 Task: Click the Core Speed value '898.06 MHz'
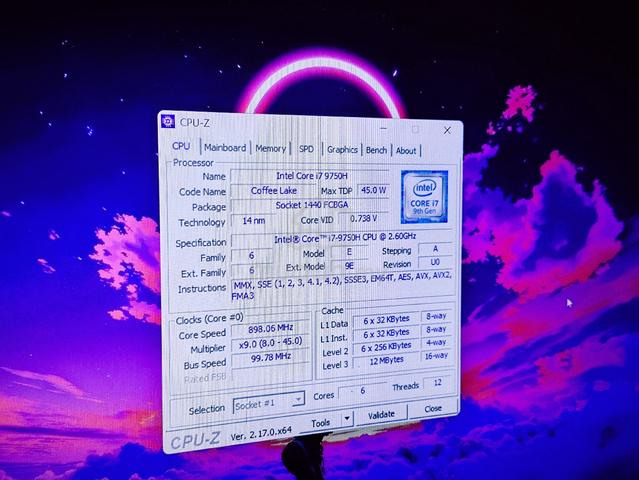(x=270, y=329)
